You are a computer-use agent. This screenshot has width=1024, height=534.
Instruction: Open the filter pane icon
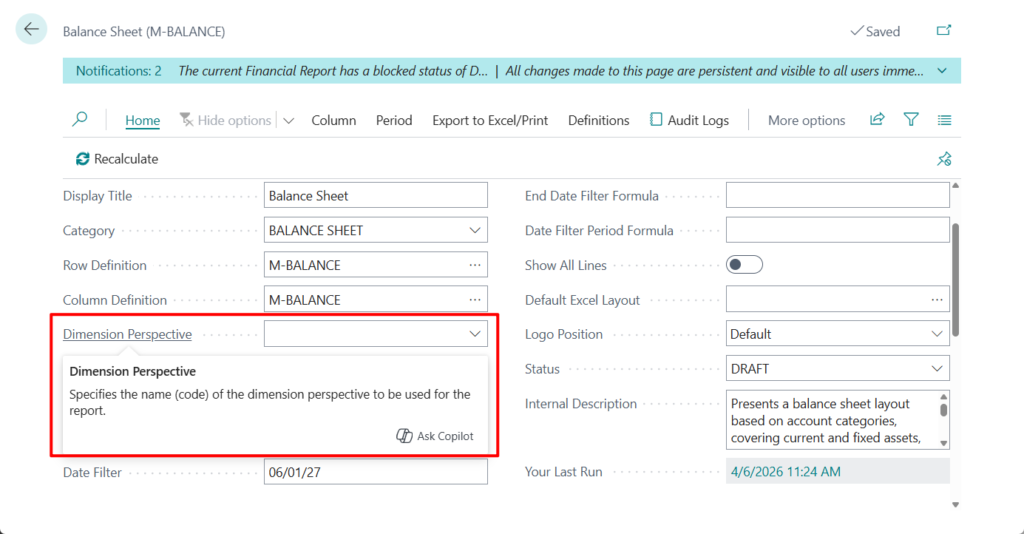click(x=911, y=120)
